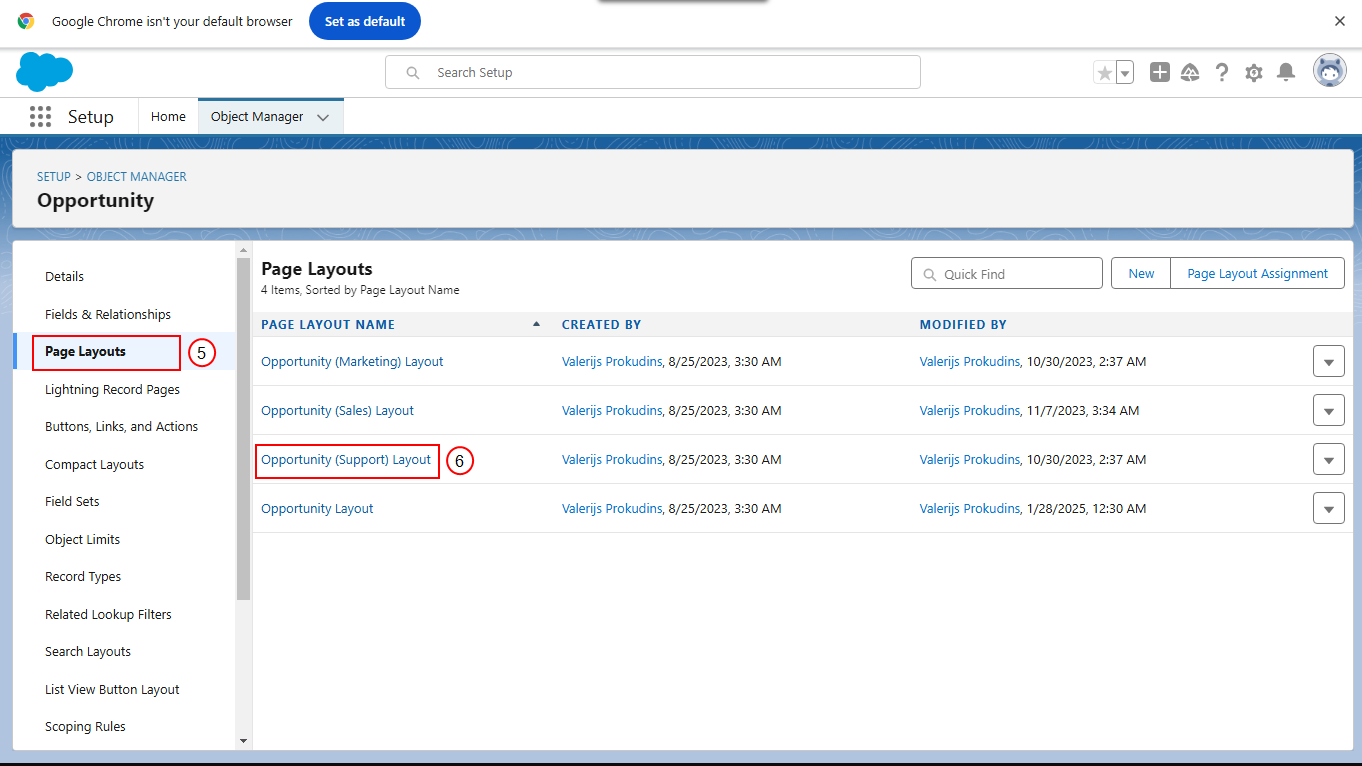Image resolution: width=1362 pixels, height=766 pixels.
Task: Open the Opportunity (Marketing) Layout link
Action: [x=352, y=361]
